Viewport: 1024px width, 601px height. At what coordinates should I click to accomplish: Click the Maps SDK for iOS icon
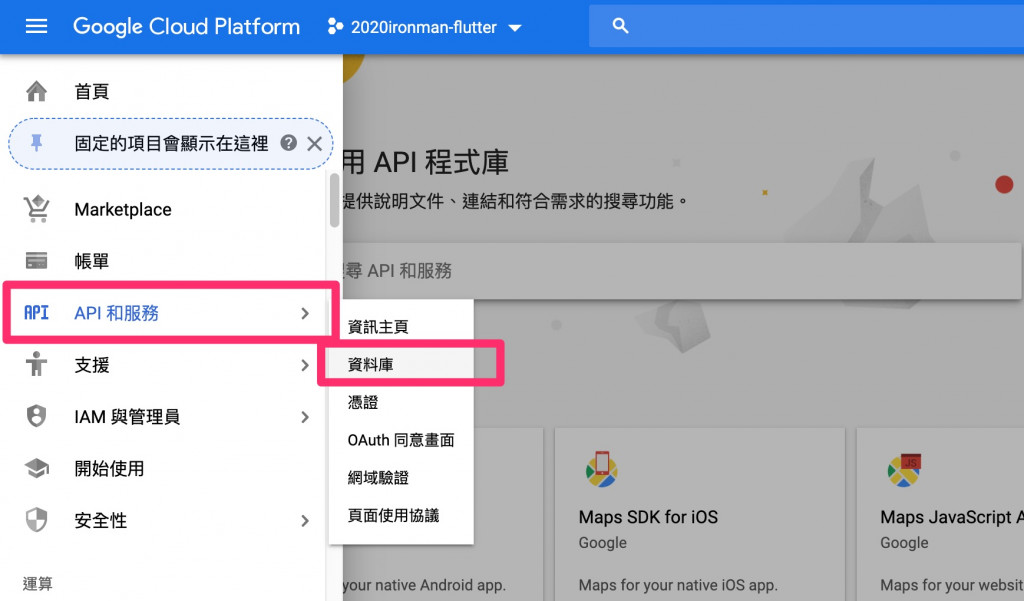click(x=601, y=470)
